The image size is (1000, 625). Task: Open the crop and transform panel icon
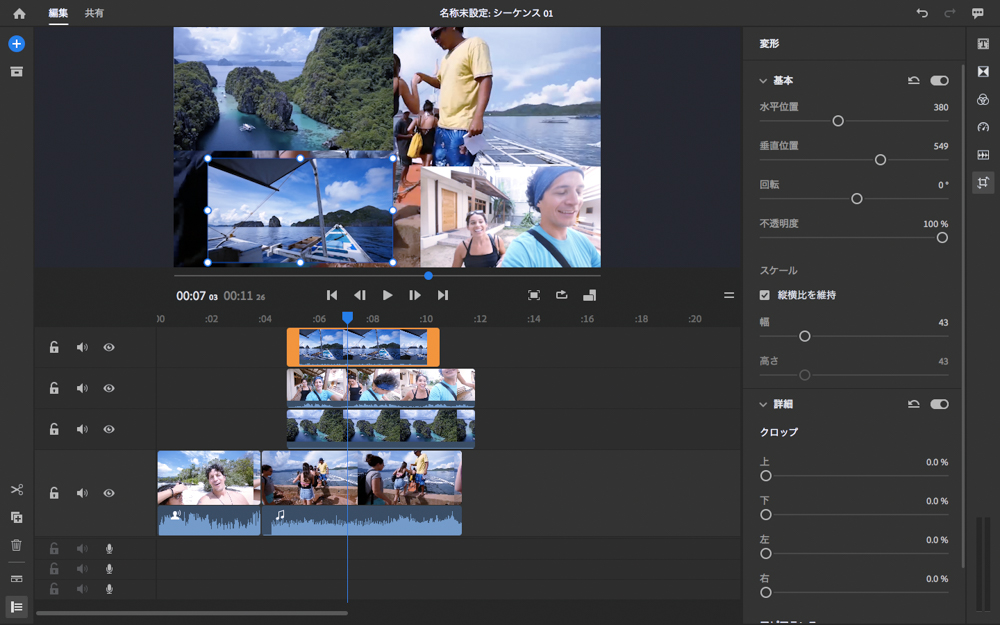(x=983, y=183)
